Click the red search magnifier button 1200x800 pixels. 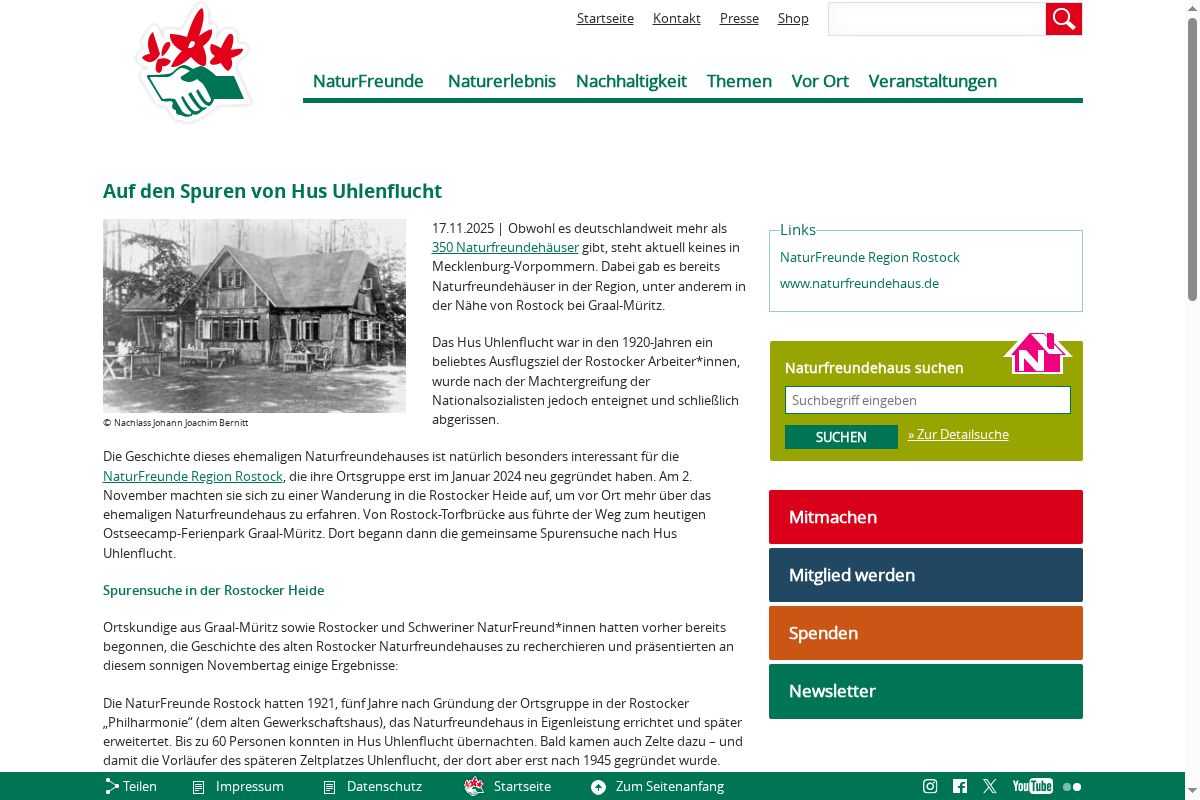(x=1063, y=19)
